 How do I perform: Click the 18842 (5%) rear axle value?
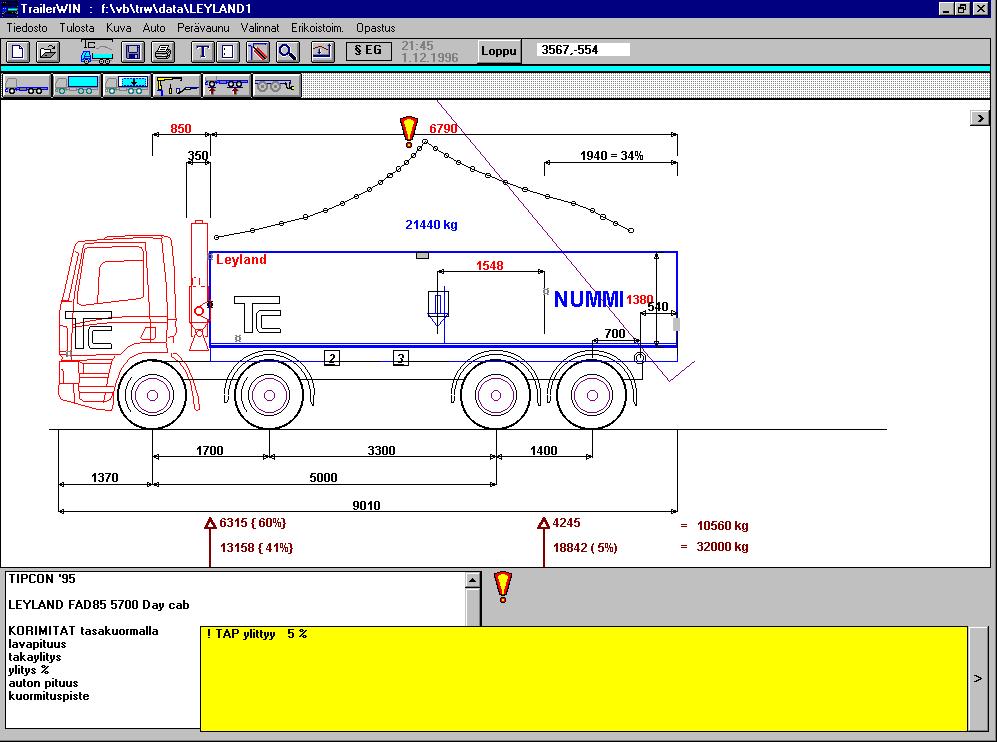tap(585, 547)
